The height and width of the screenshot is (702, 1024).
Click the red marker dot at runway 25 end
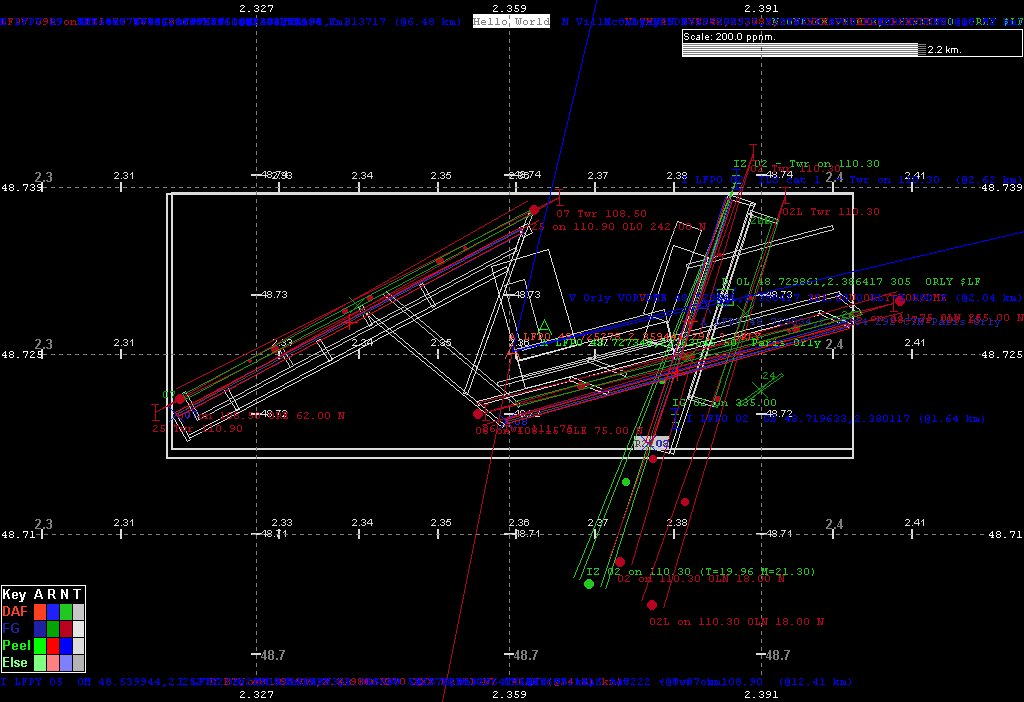[x=180, y=399]
